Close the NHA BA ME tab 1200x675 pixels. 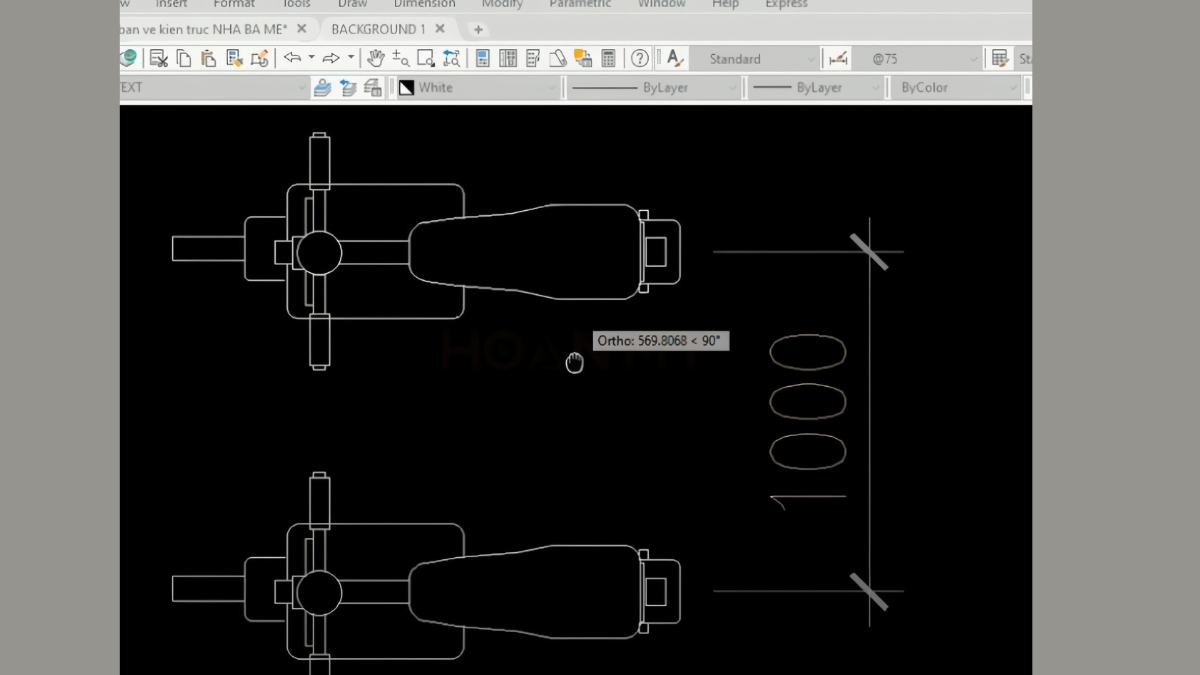[301, 29]
